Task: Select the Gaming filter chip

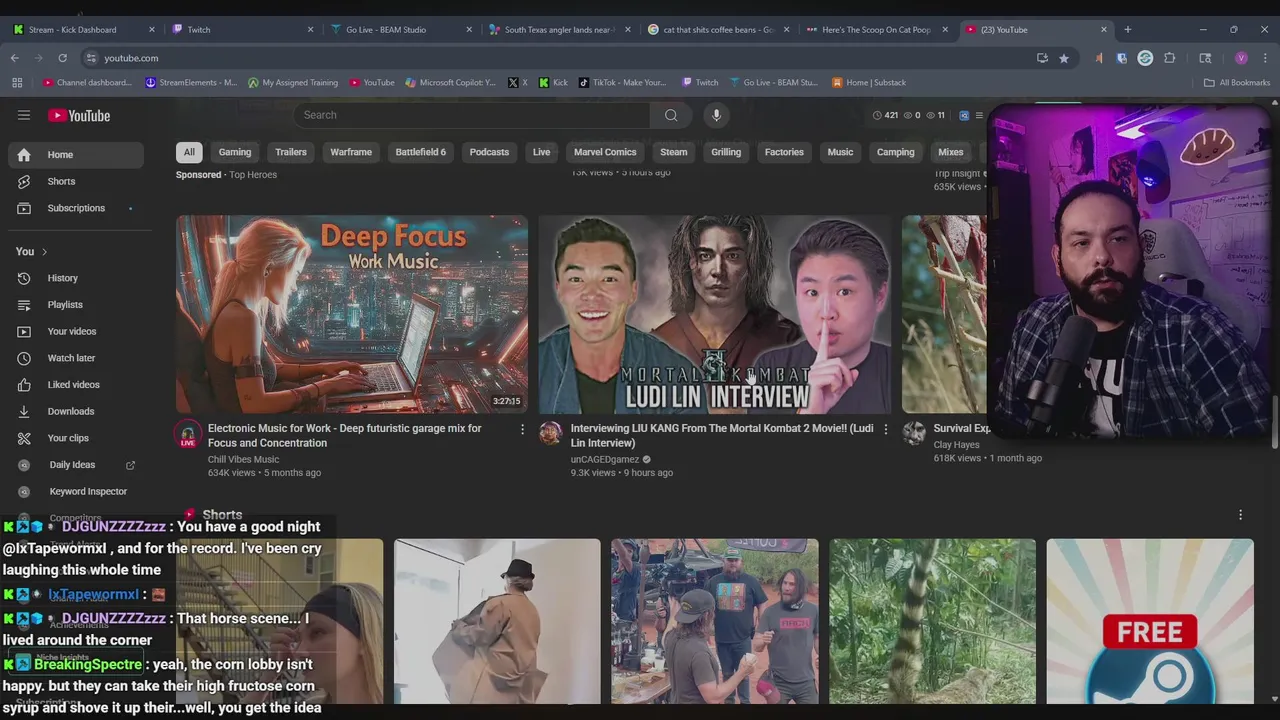Action: [235, 152]
